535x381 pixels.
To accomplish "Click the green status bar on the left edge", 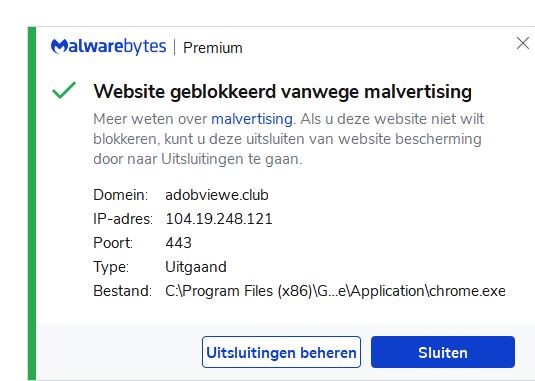I will pos(32,203).
